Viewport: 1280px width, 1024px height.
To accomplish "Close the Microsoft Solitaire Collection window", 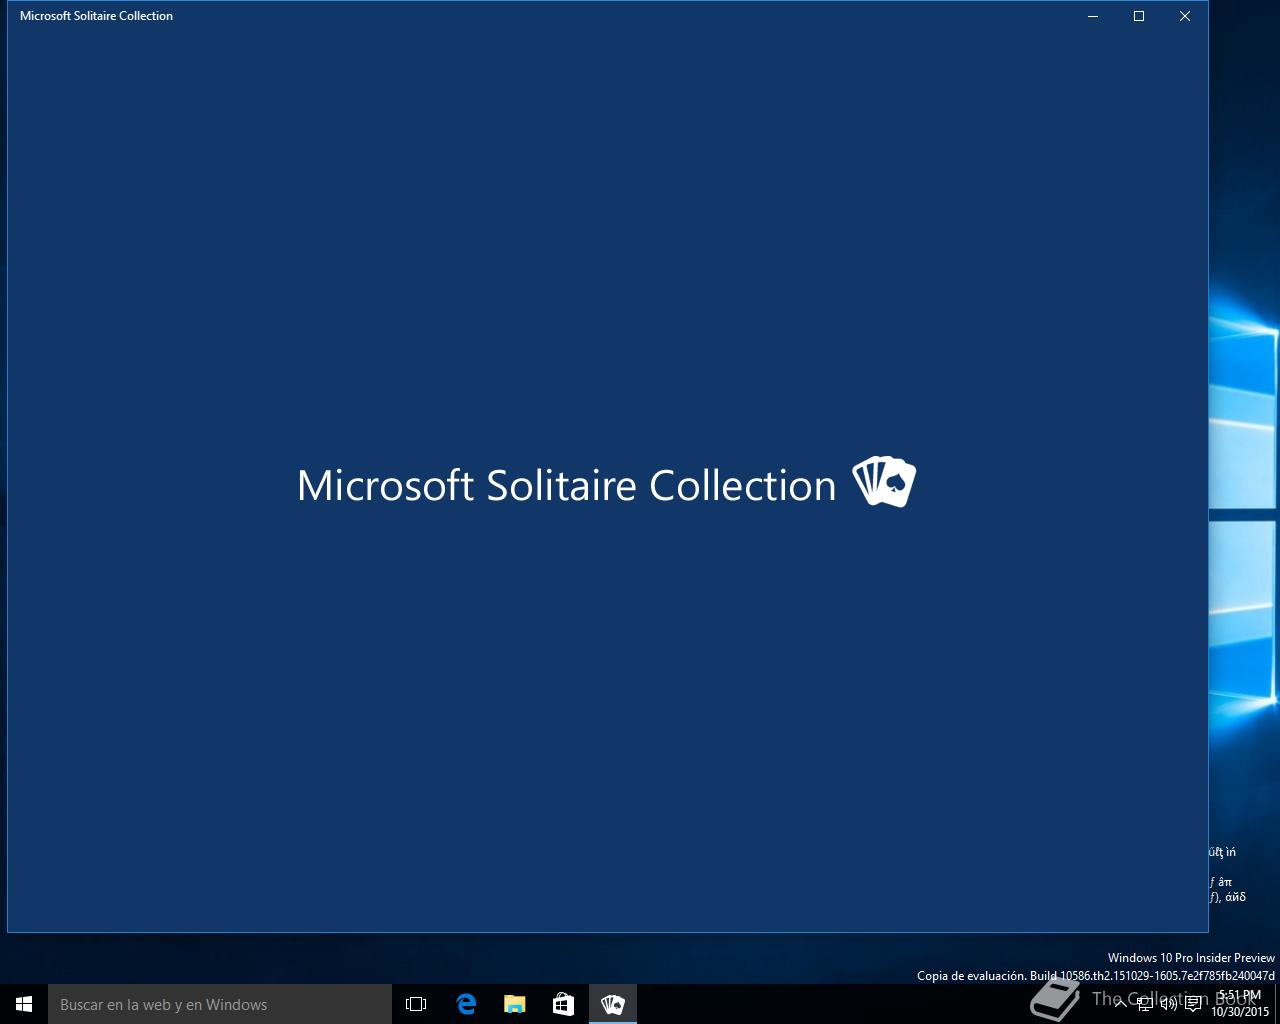I will [x=1185, y=16].
